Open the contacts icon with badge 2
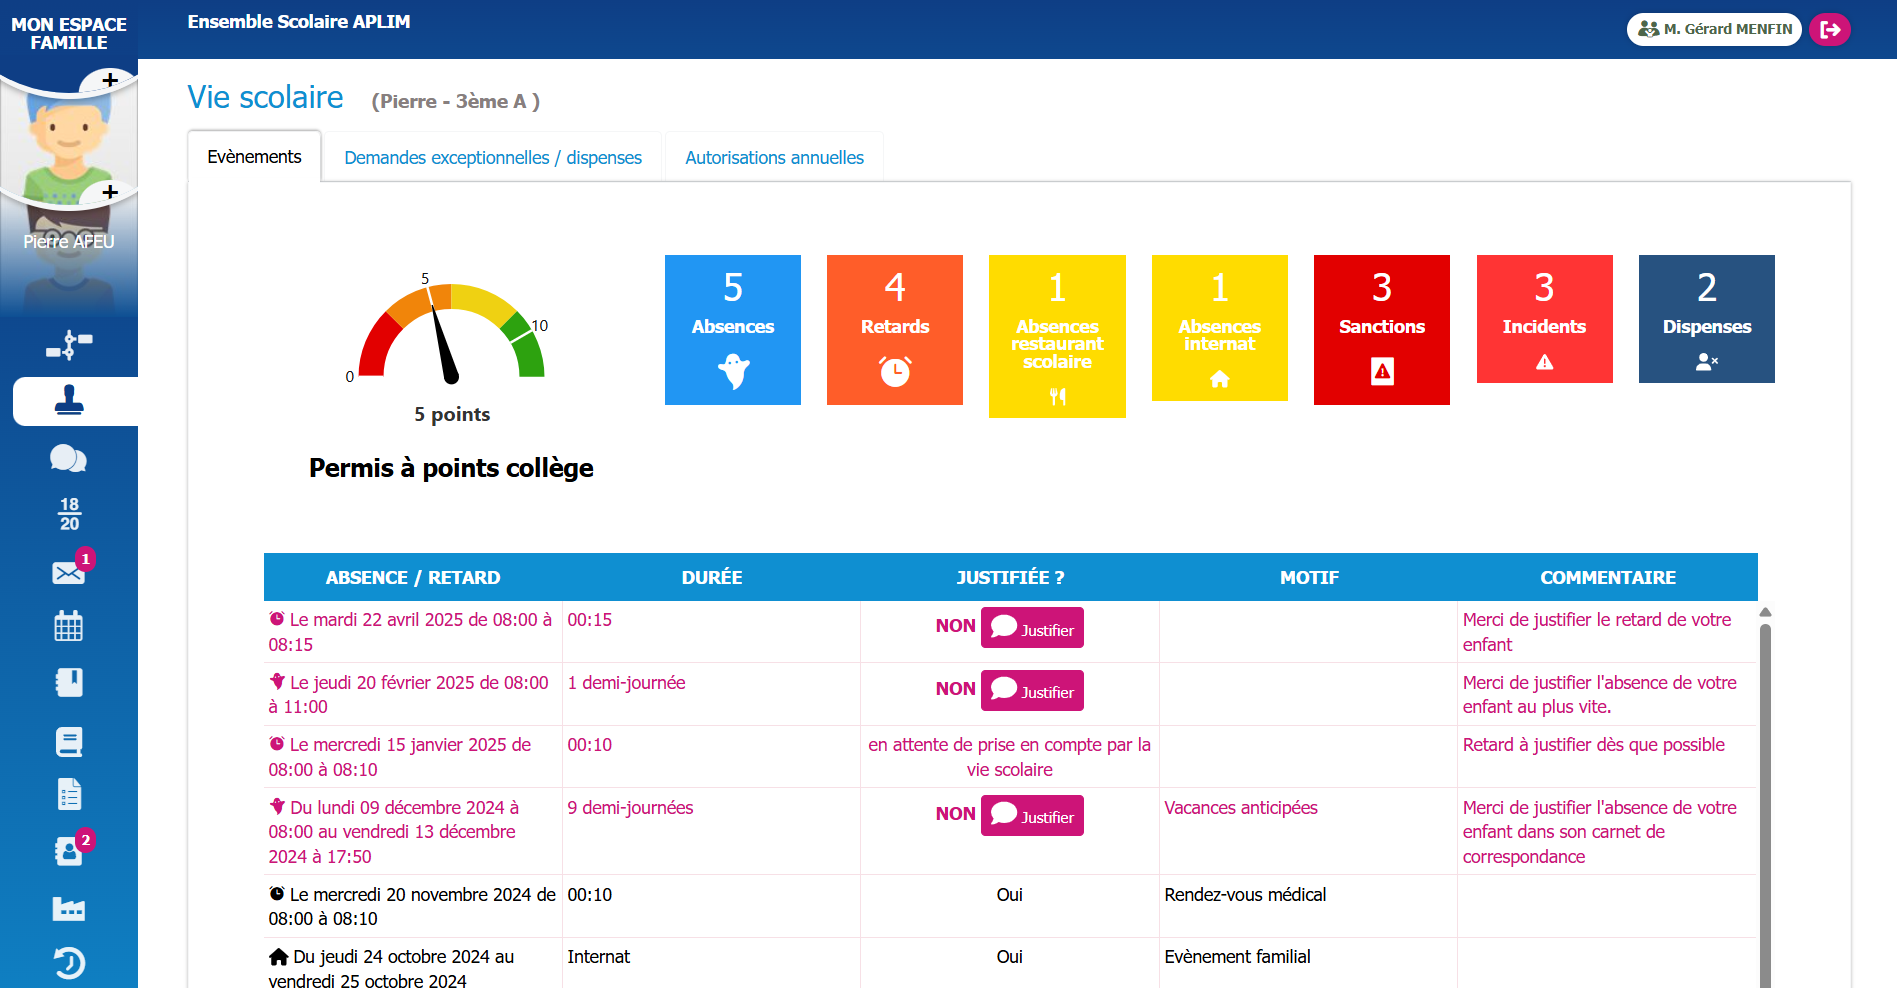The height and width of the screenshot is (988, 1897). click(69, 850)
